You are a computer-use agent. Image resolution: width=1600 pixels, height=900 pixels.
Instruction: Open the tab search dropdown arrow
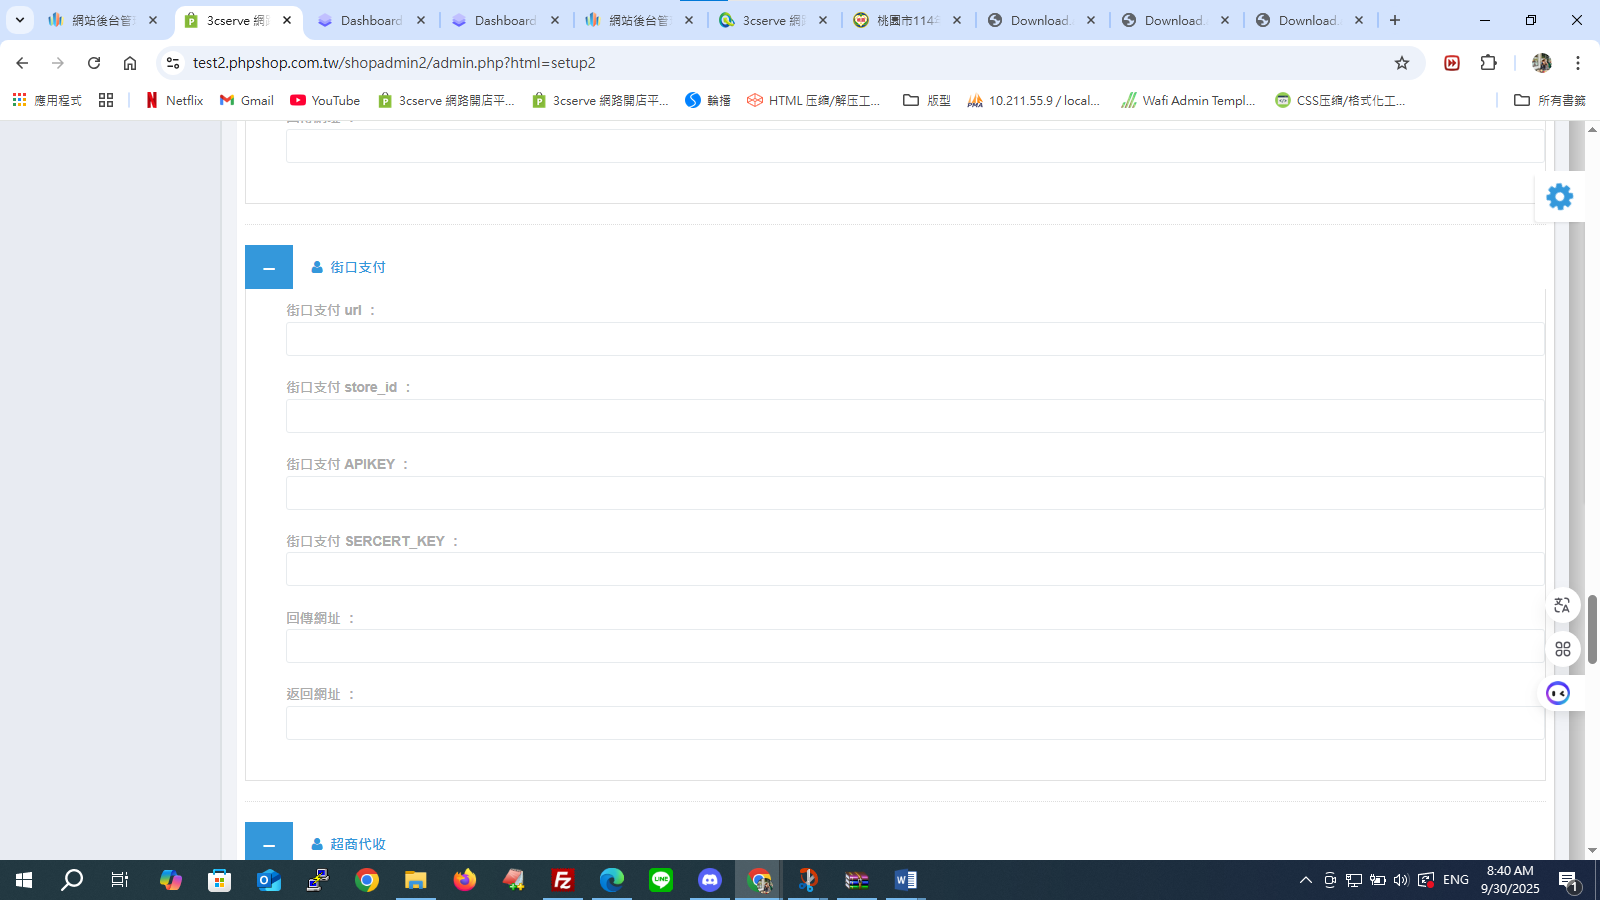[x=19, y=20]
